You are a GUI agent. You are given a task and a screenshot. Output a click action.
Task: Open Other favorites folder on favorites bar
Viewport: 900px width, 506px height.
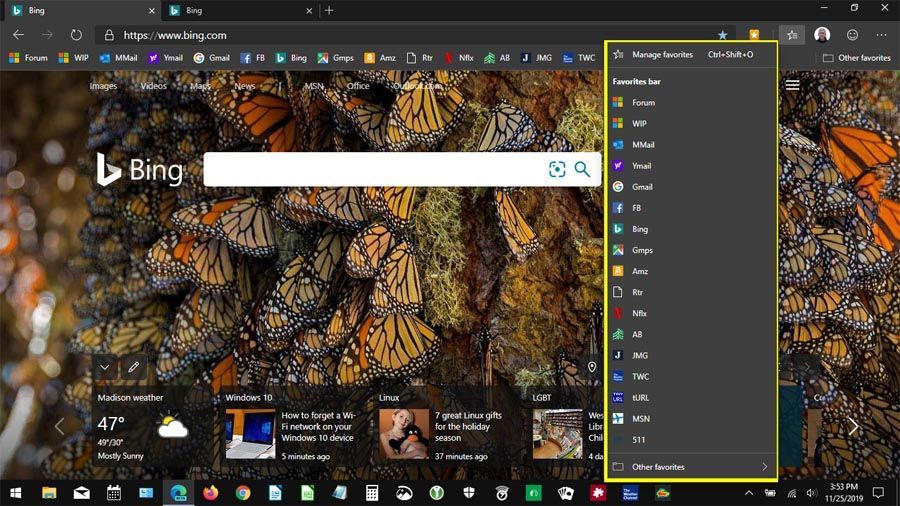(856, 58)
